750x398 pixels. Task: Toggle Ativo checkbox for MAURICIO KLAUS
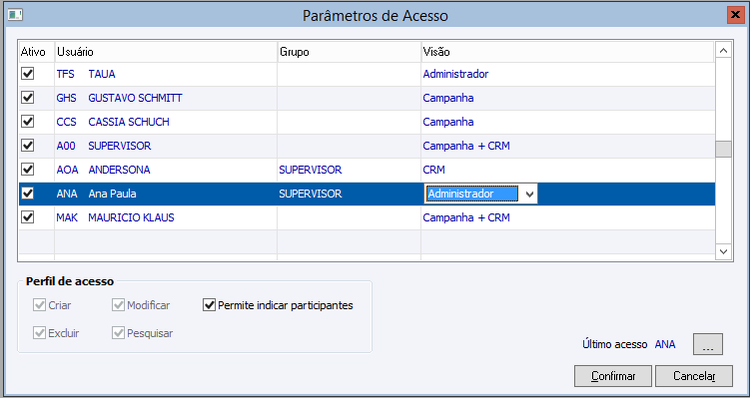tap(28, 217)
